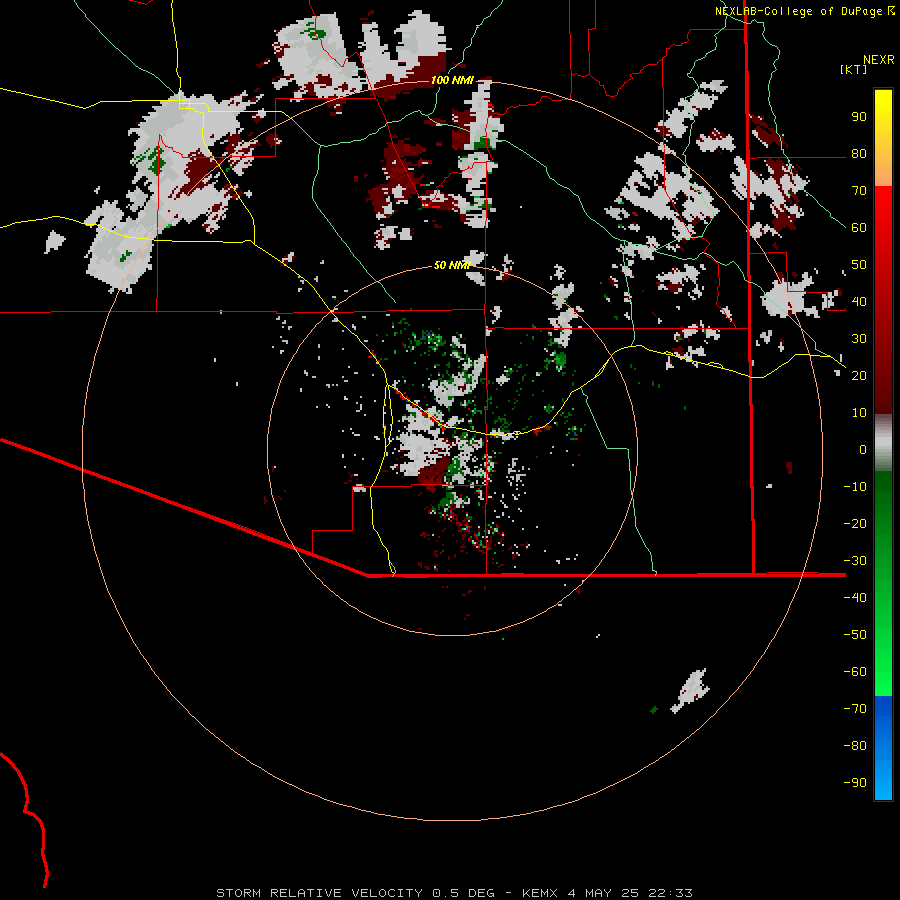Click the 50 NMI range ring label
900x900 pixels.
pos(452,265)
